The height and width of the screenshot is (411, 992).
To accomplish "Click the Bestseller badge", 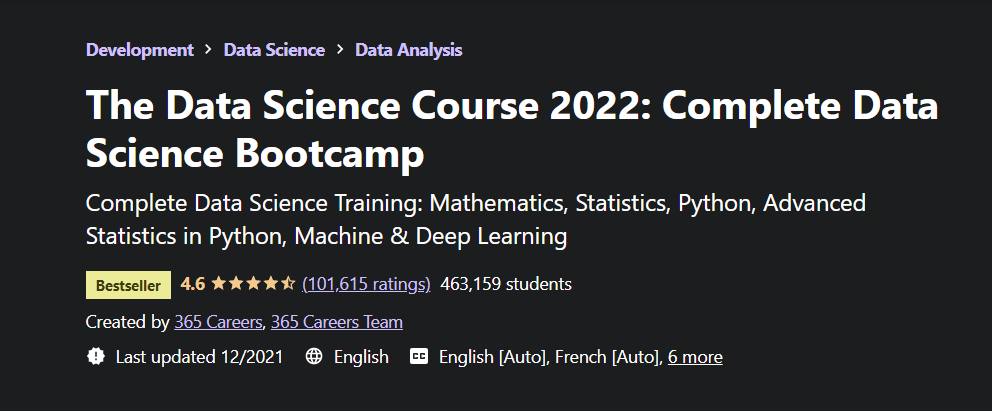I will 129,285.
